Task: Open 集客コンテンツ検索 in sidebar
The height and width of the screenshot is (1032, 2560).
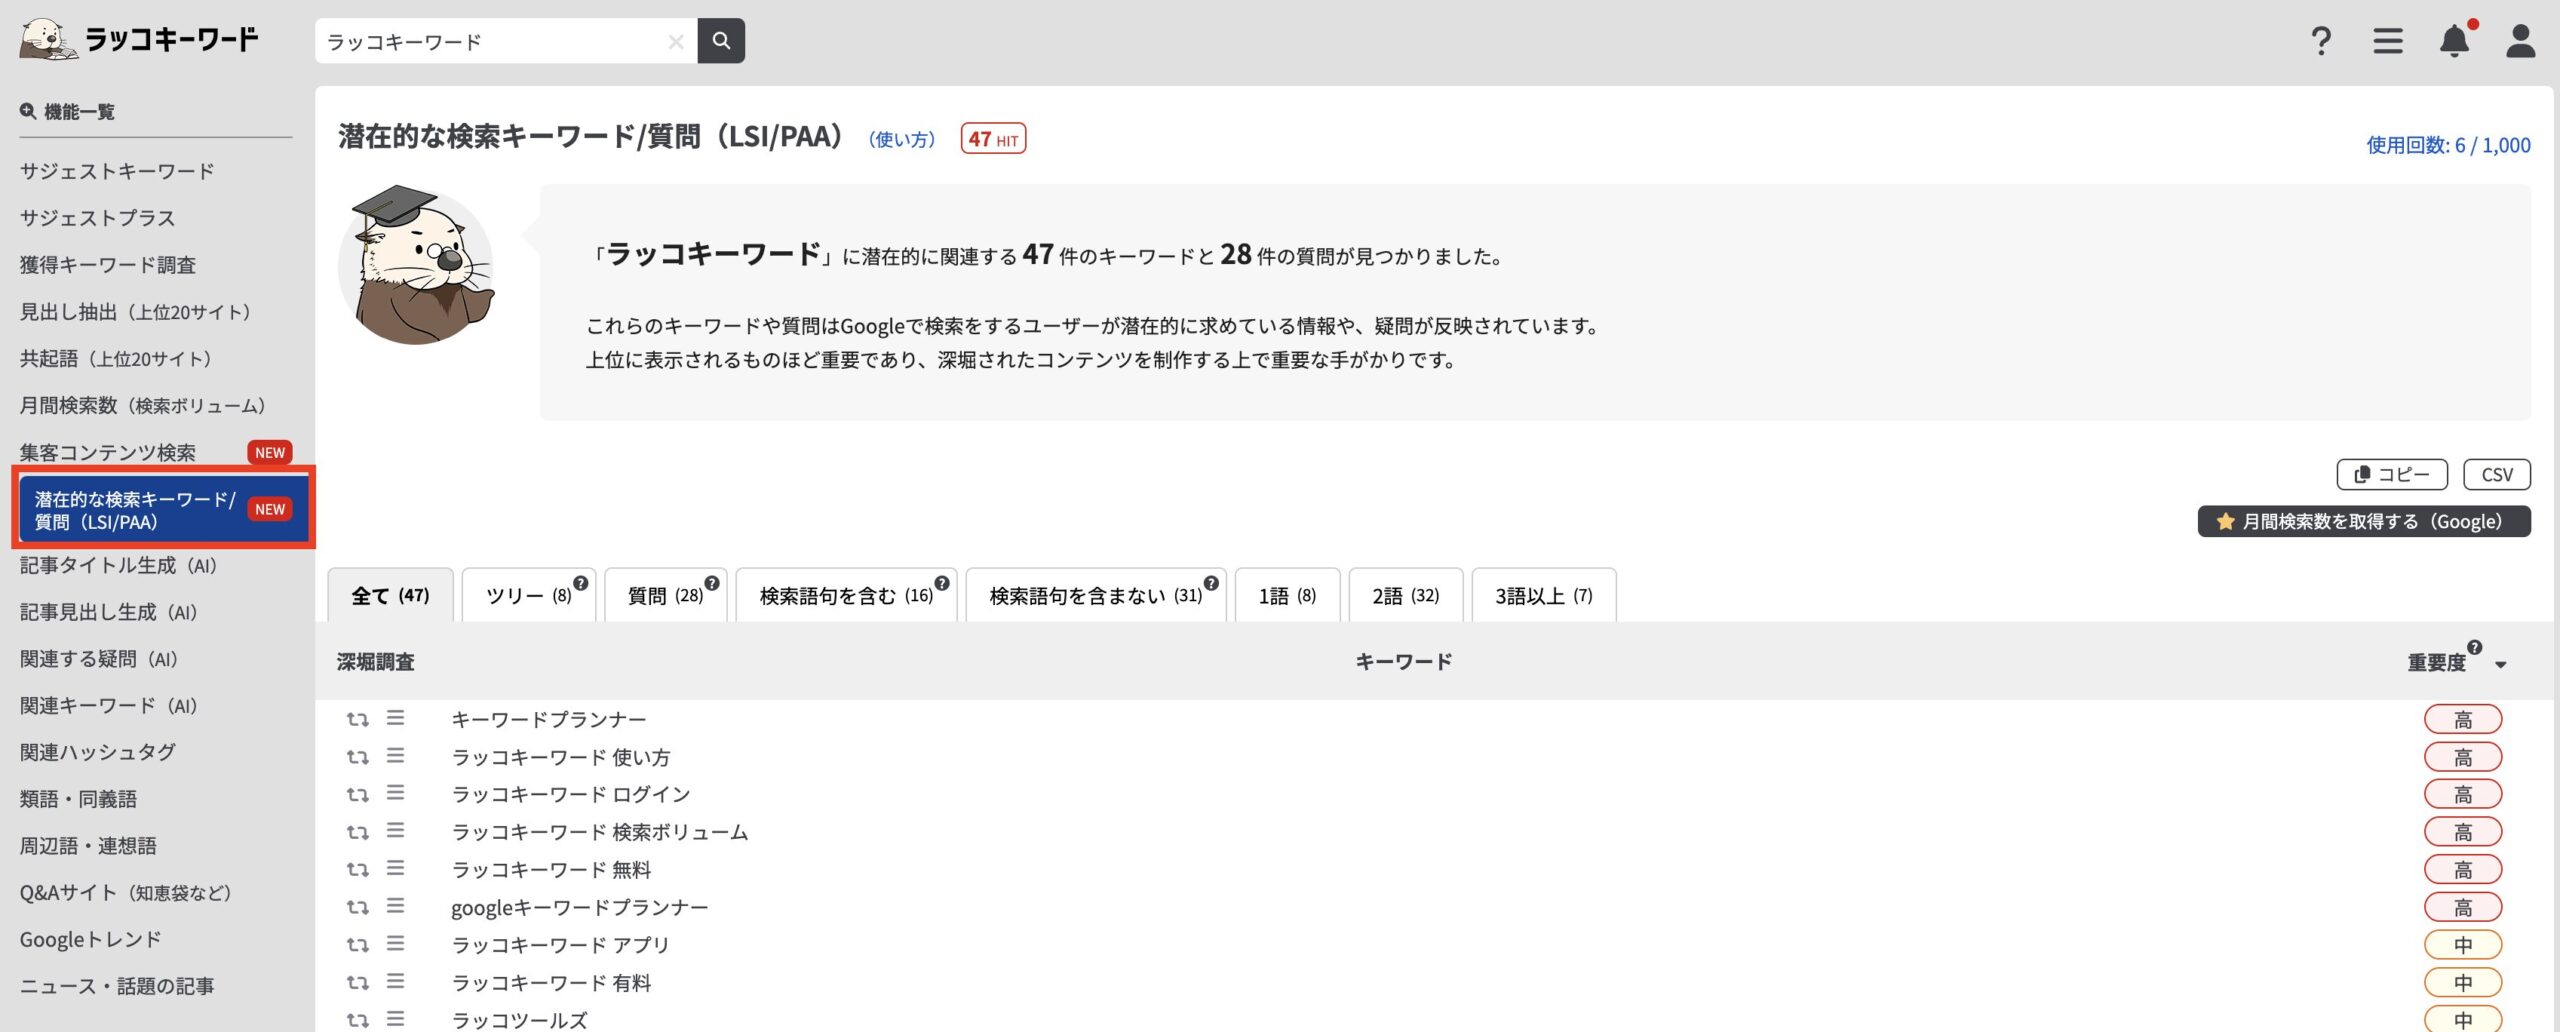Action: point(108,453)
